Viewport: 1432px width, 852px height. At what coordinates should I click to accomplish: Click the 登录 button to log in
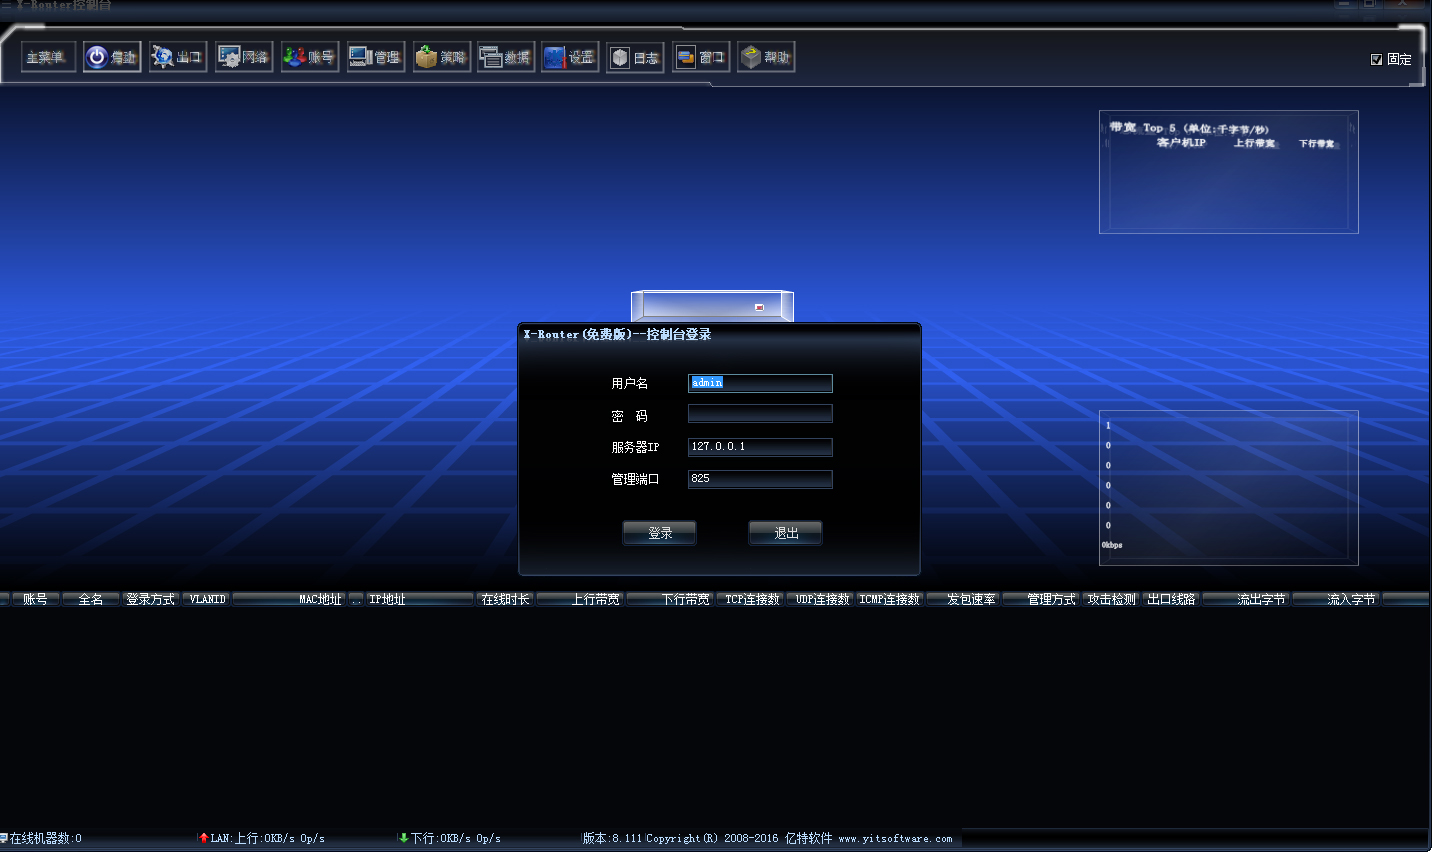pos(659,532)
